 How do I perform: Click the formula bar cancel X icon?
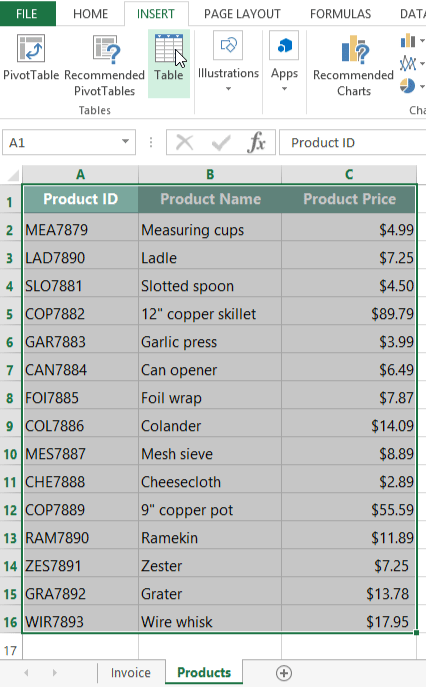(184, 142)
